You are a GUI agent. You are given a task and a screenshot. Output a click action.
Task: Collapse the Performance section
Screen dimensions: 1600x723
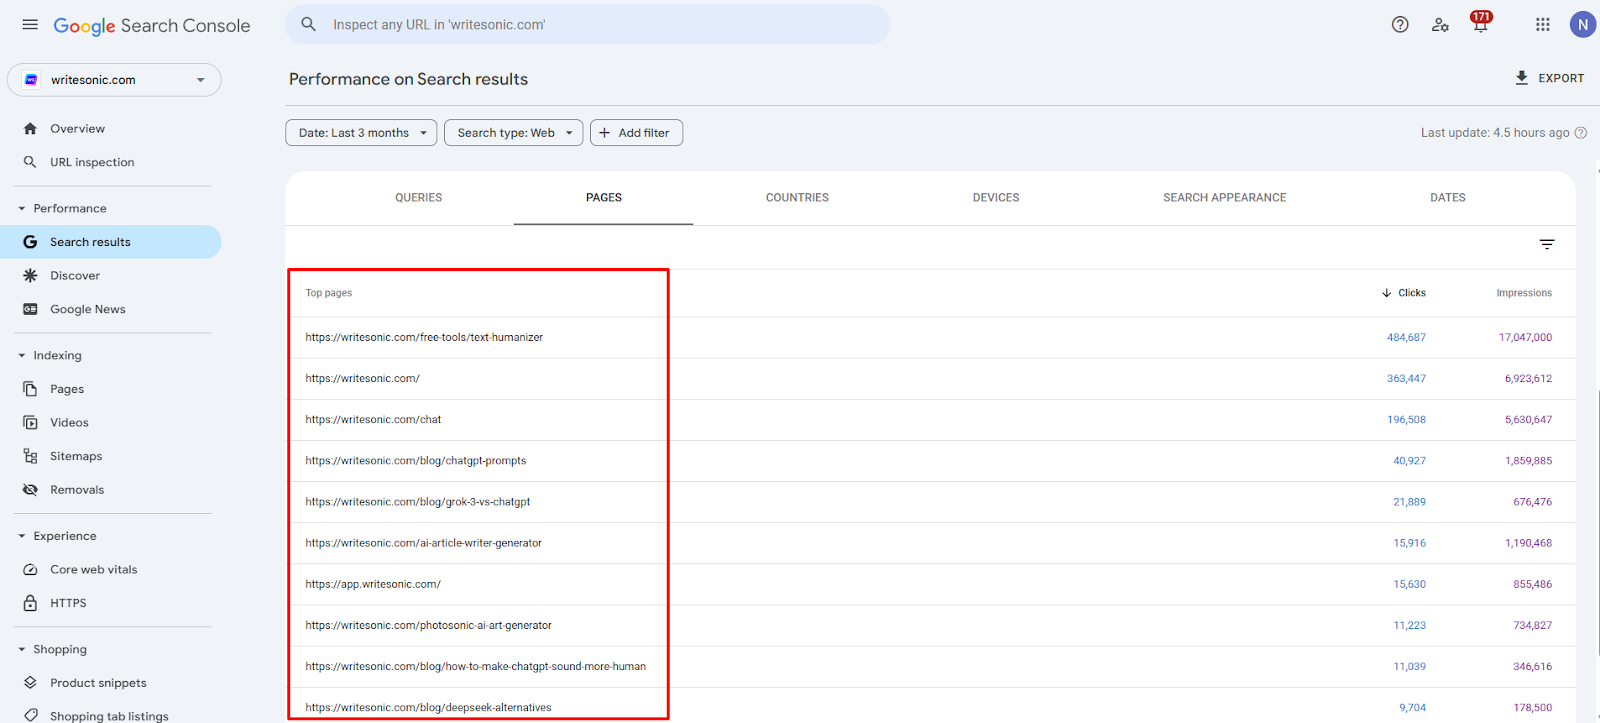click(22, 209)
